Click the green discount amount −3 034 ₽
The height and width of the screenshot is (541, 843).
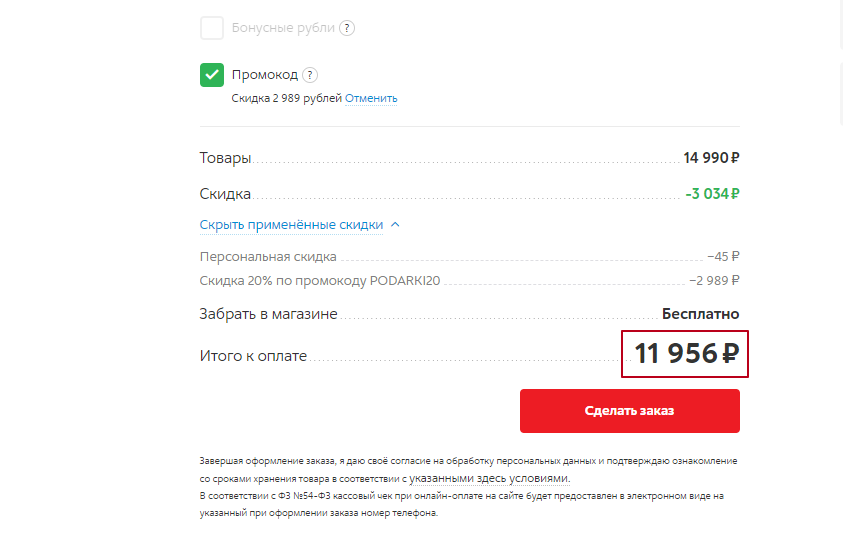712,194
